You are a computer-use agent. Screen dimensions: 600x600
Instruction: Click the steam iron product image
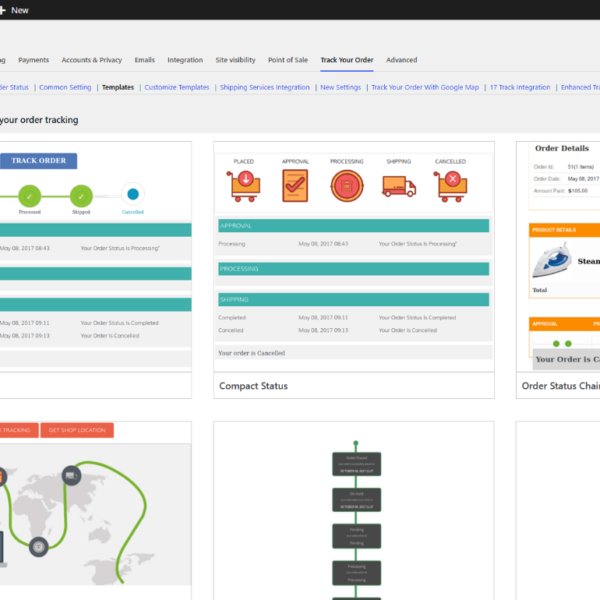[552, 261]
